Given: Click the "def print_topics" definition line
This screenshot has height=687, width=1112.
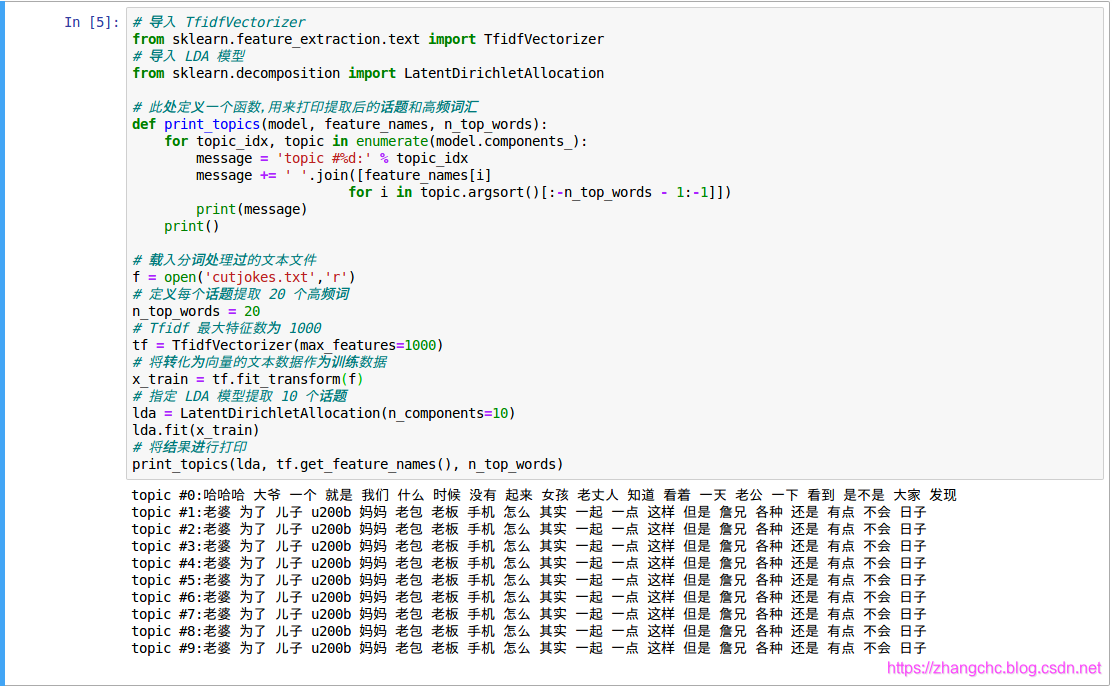Looking at the screenshot, I should pos(340,124).
